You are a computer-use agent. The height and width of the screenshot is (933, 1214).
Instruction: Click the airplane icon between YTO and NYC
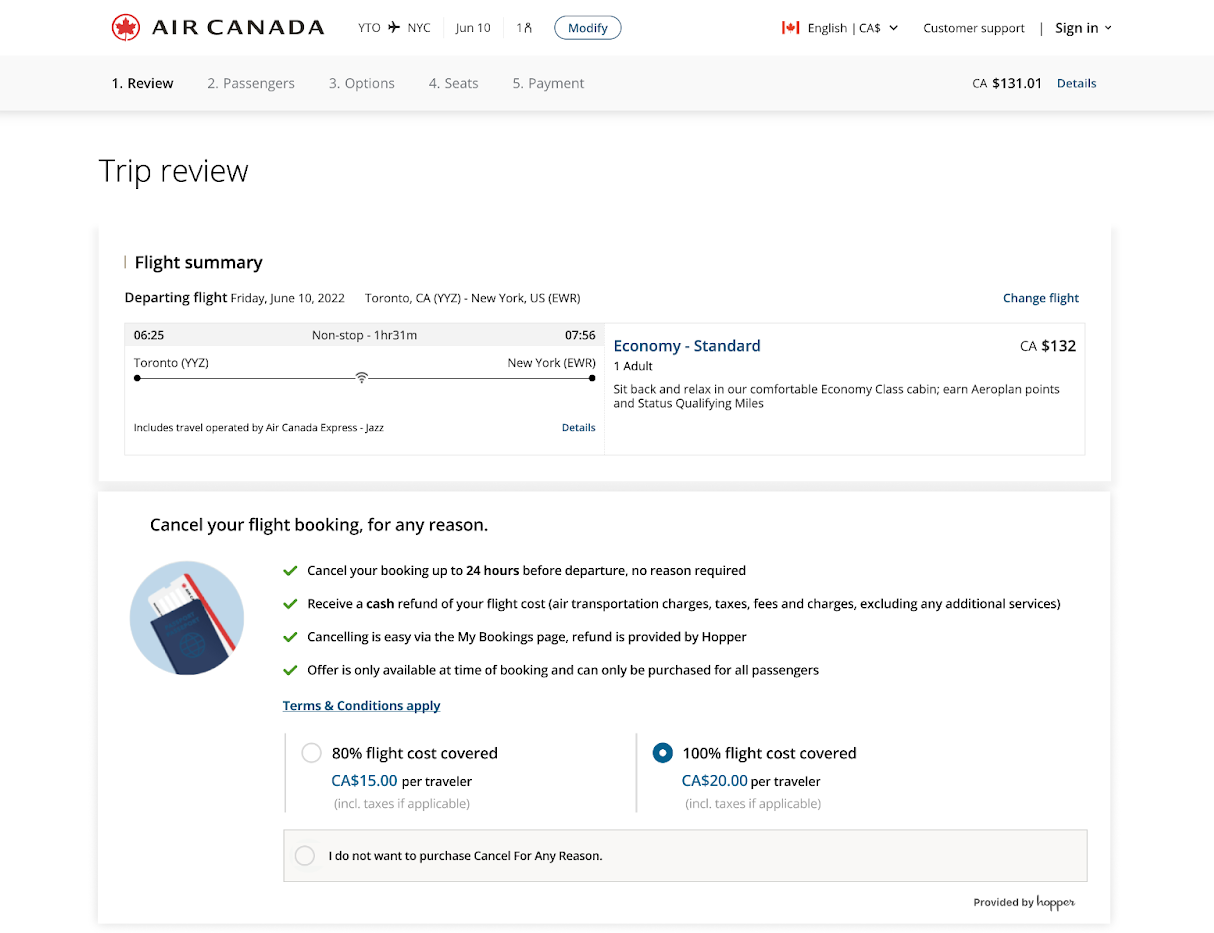pos(394,27)
